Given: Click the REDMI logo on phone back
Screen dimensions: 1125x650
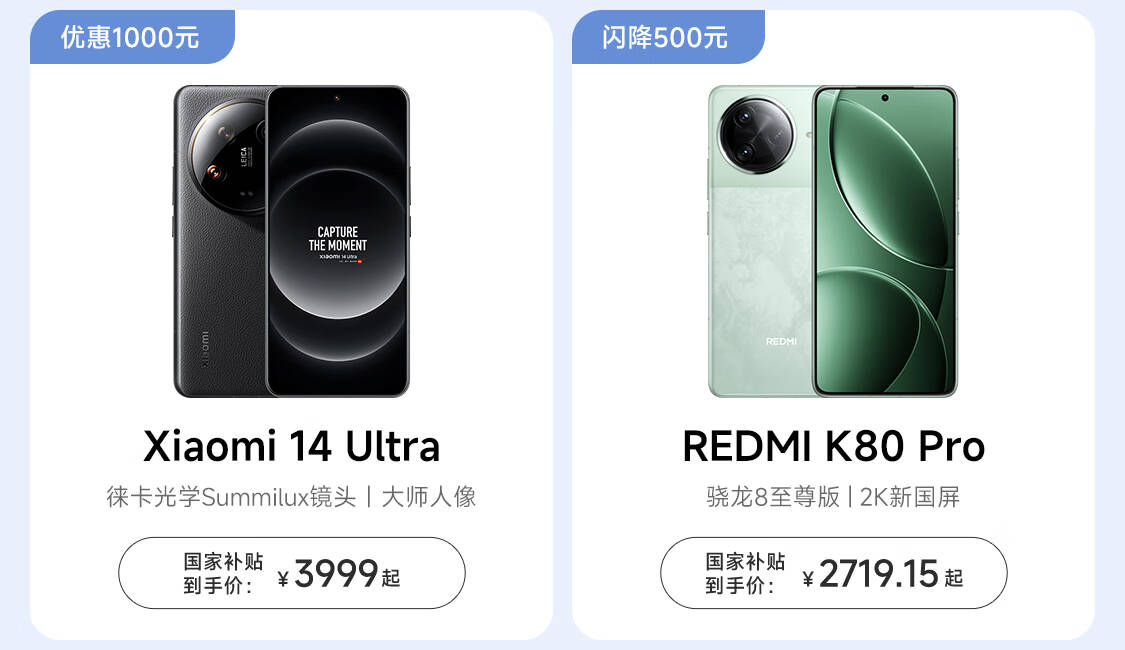Looking at the screenshot, I should (781, 342).
